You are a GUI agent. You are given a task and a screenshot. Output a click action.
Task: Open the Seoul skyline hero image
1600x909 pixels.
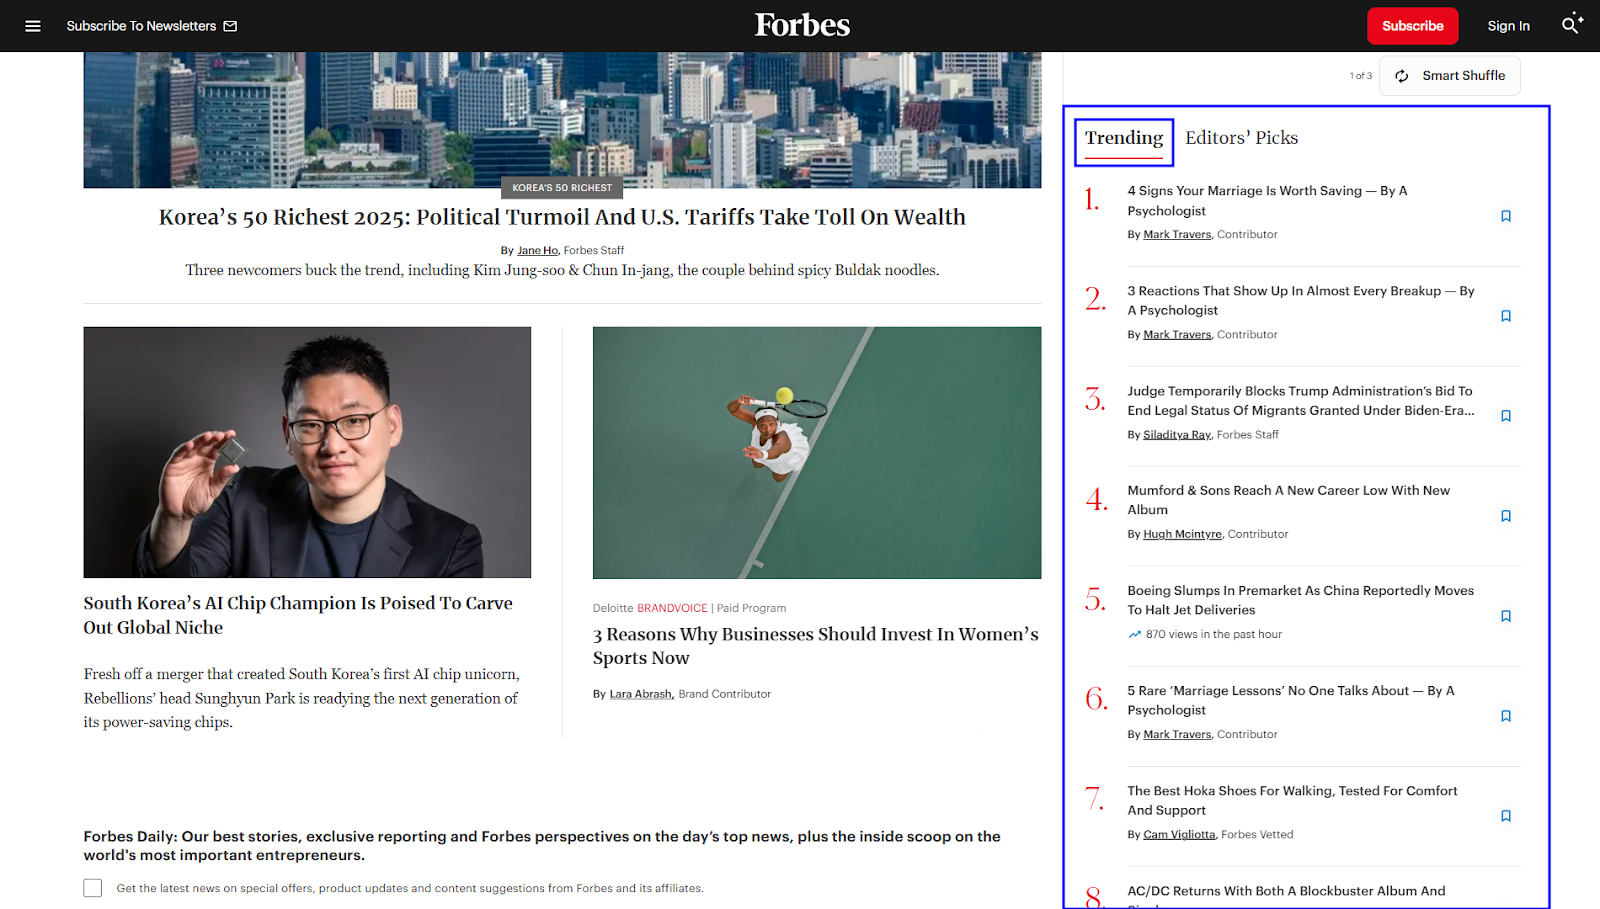(562, 120)
